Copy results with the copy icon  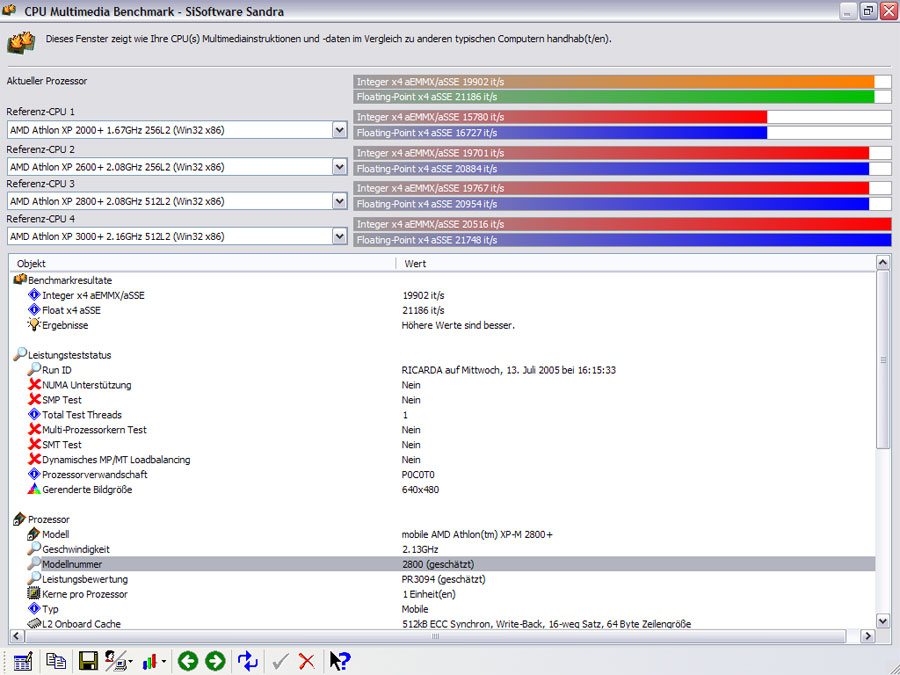pos(56,661)
